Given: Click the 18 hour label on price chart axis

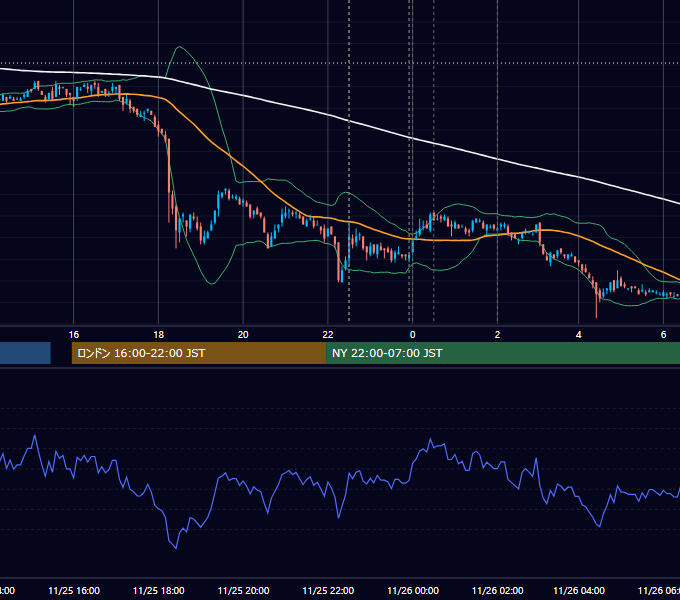Looking at the screenshot, I should click(x=159, y=335).
